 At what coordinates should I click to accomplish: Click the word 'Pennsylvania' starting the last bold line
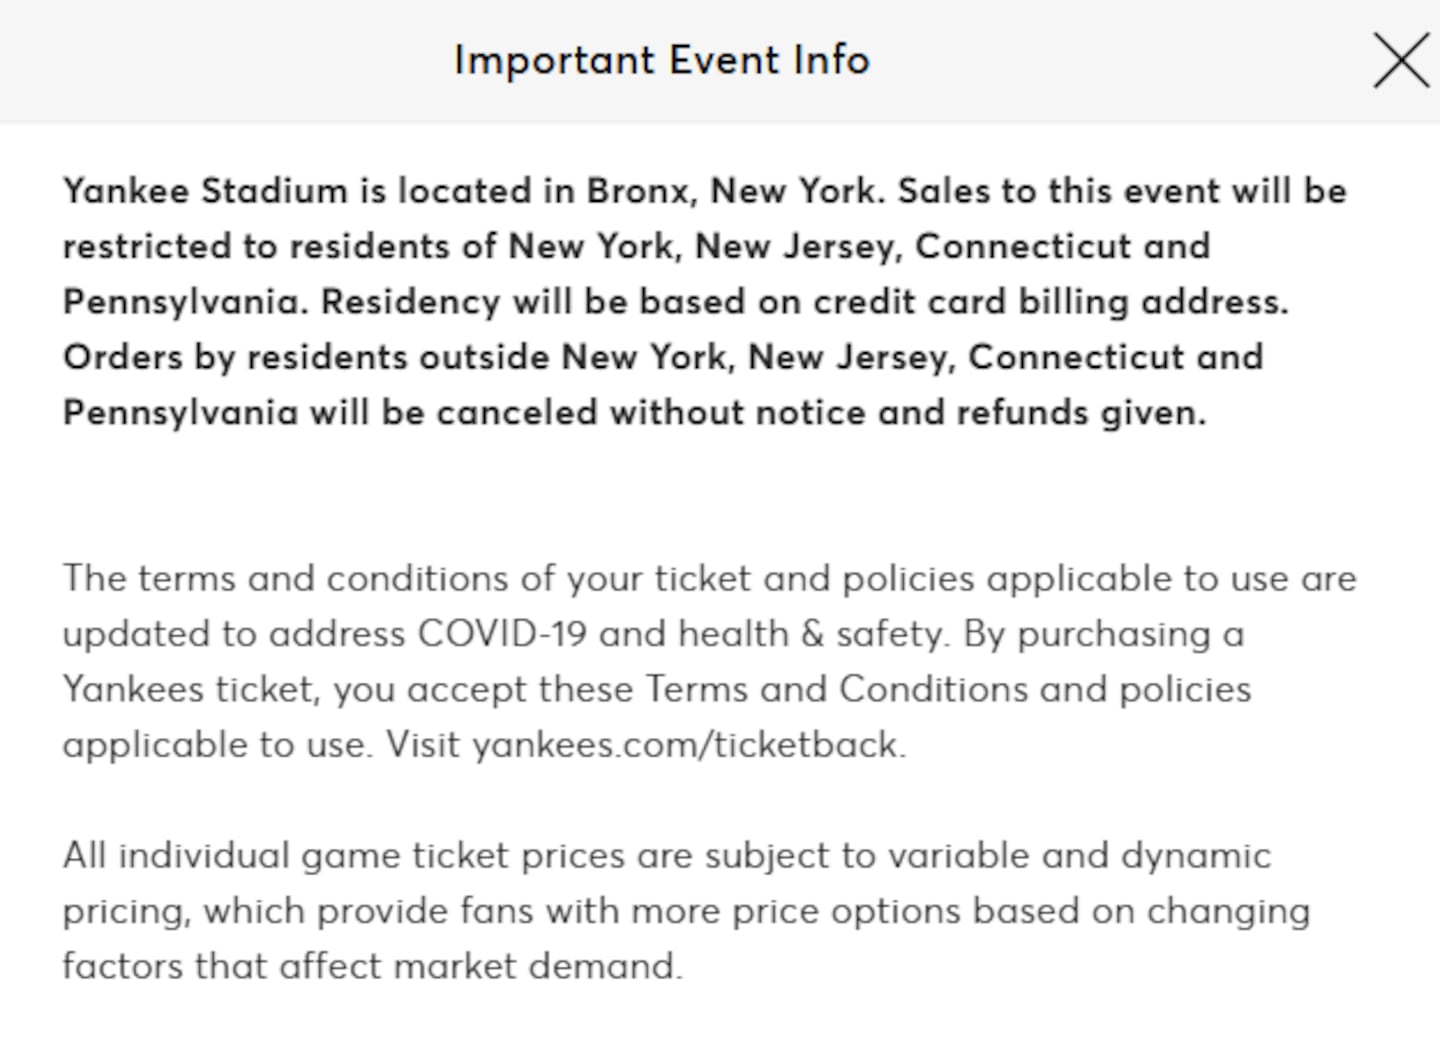click(180, 413)
